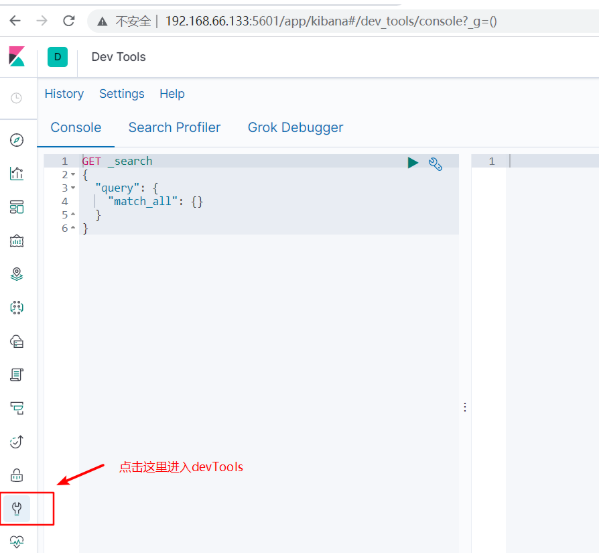Click the browser address bar URL

click(331, 21)
